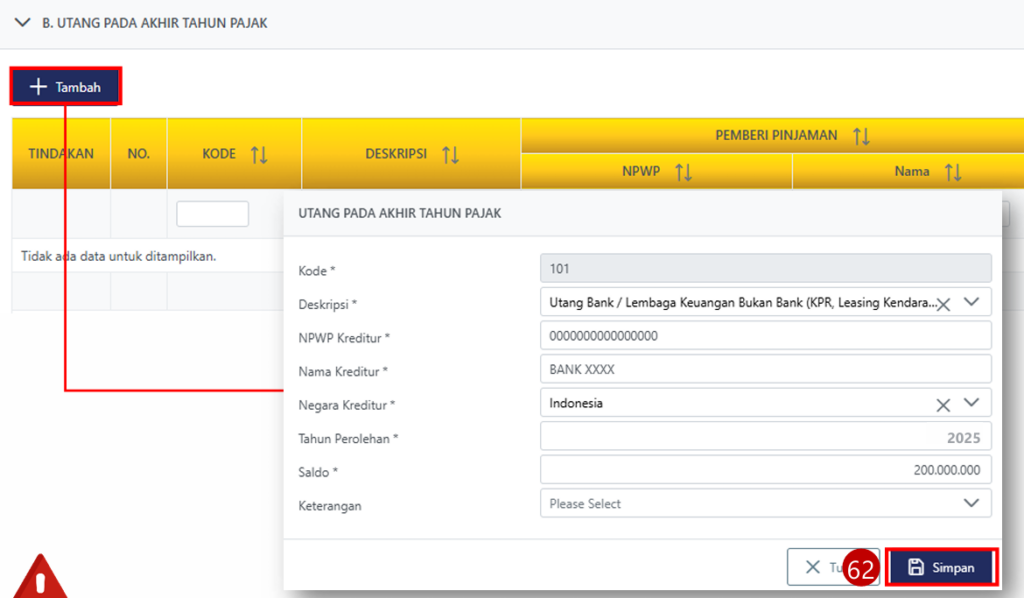Open the Deskripsi dropdown list
Screen dimensions: 1024x598
[x=972, y=301]
